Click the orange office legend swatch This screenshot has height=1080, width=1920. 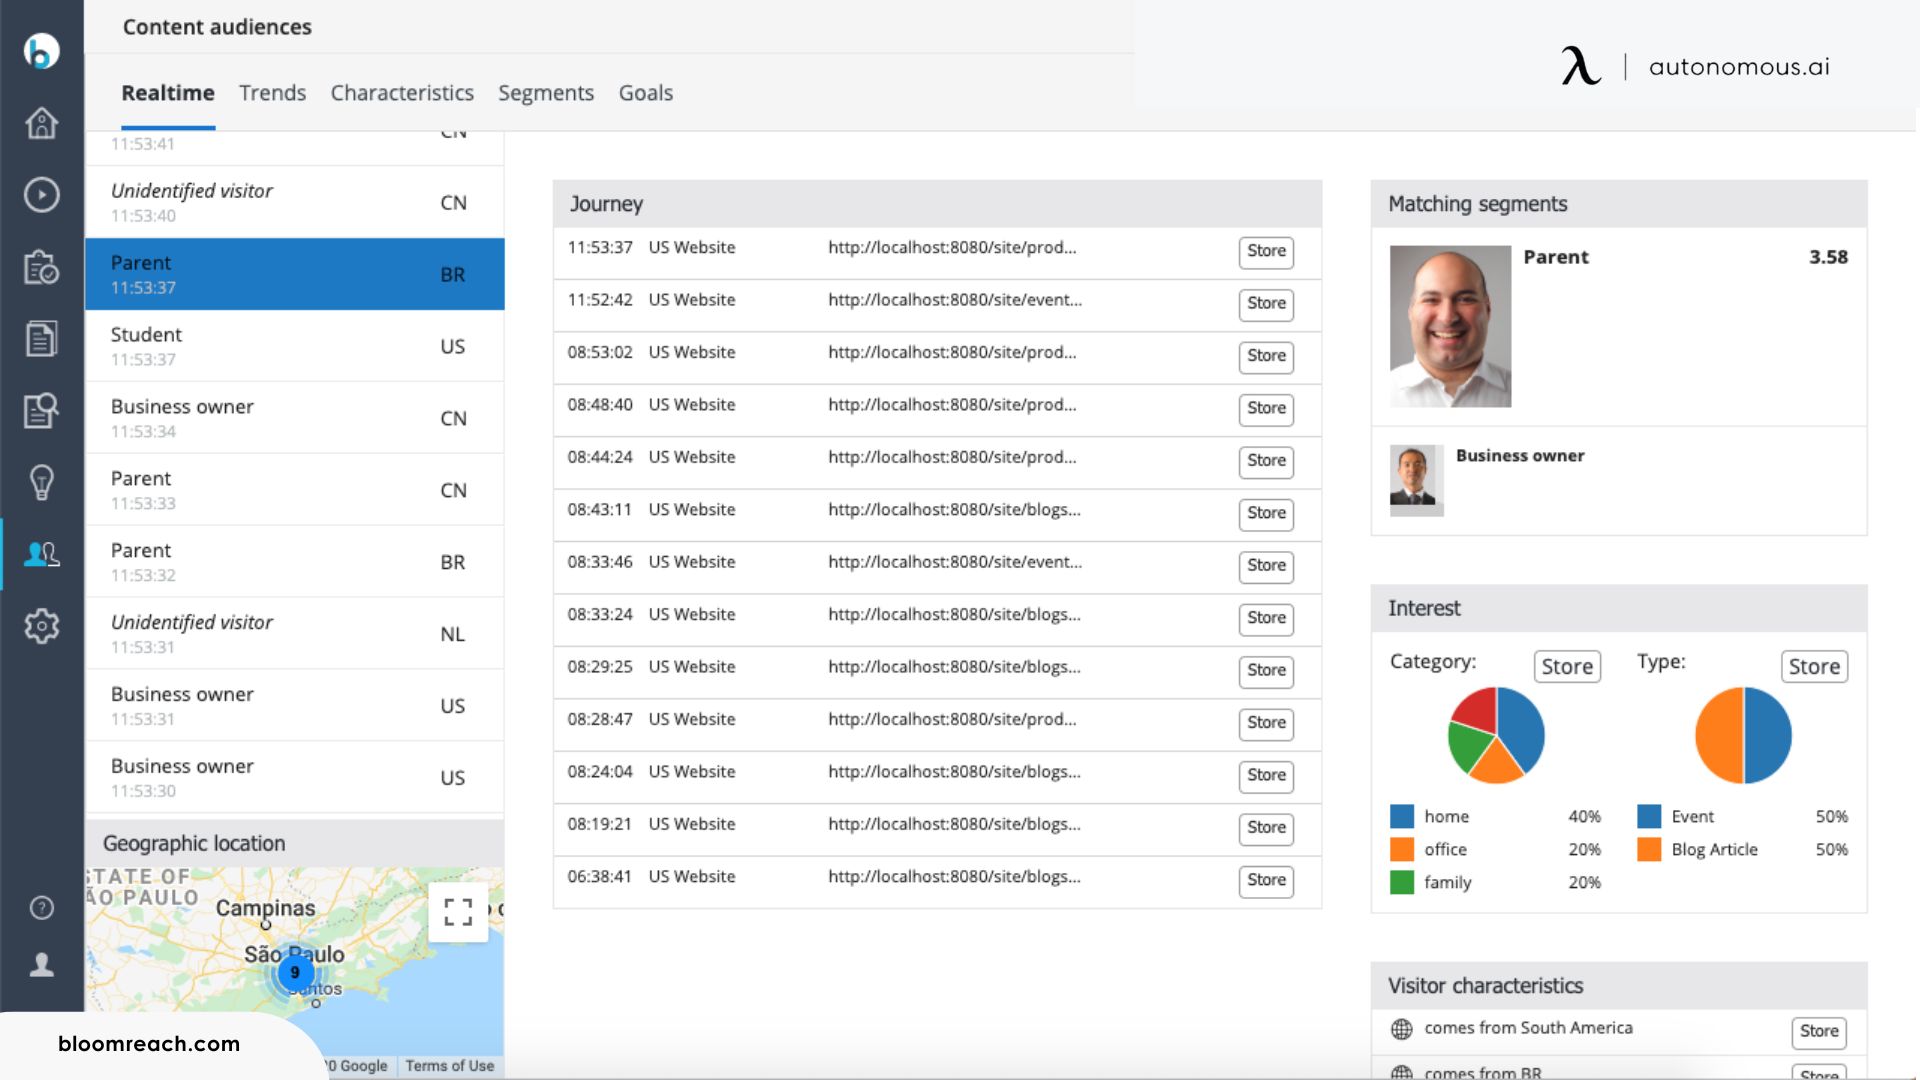click(1402, 850)
